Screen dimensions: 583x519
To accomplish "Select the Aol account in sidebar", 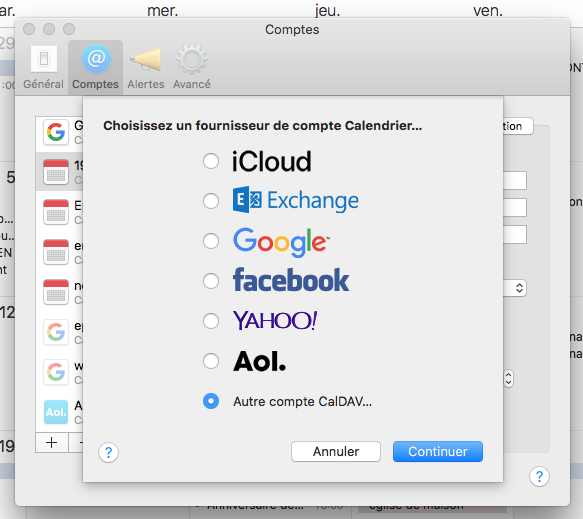I will pos(59,412).
